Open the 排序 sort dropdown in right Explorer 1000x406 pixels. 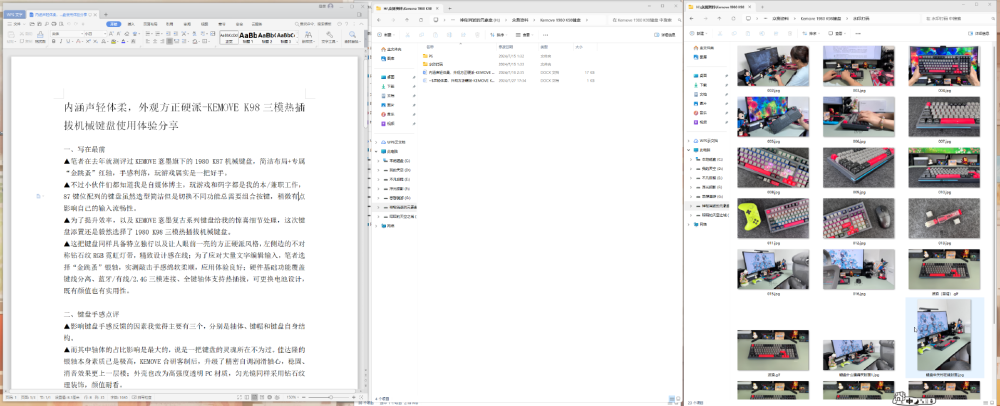coord(811,33)
